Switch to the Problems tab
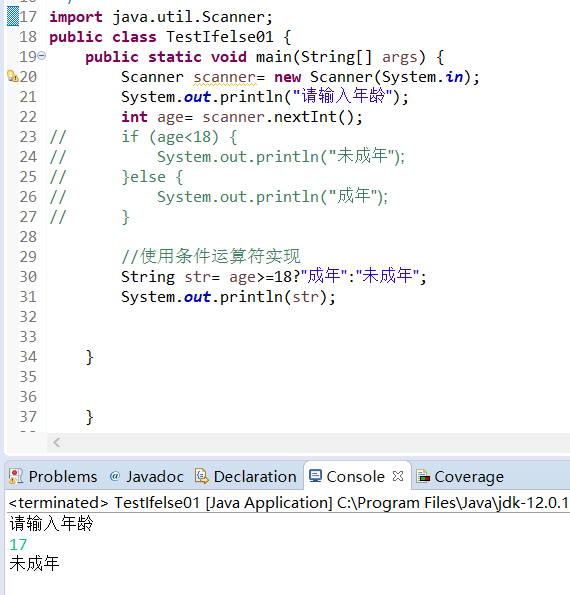 pos(53,476)
